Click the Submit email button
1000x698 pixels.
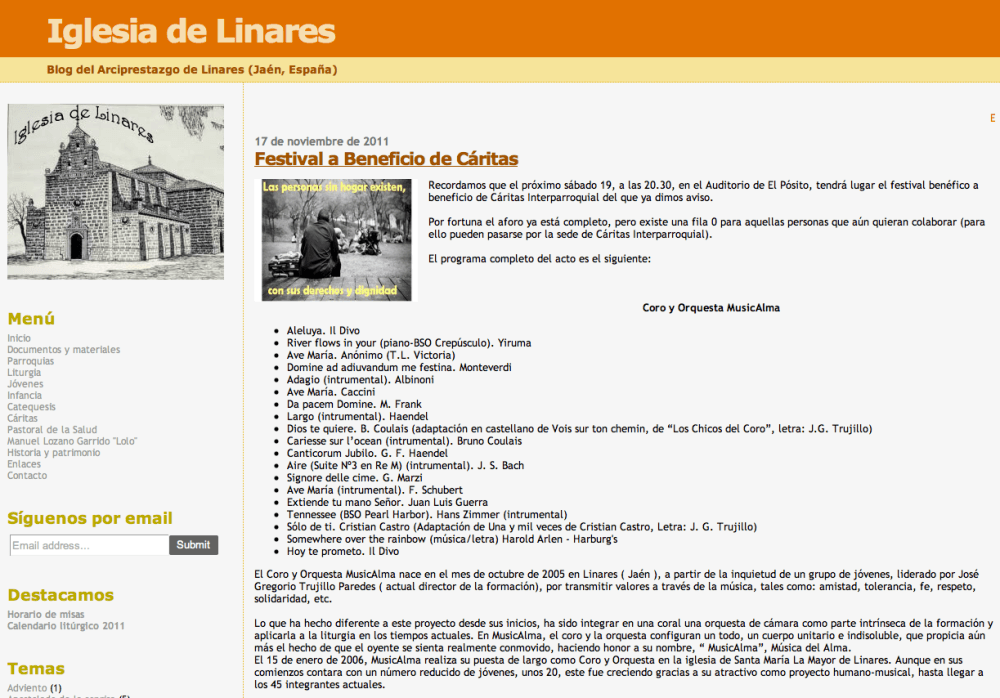tap(193, 545)
